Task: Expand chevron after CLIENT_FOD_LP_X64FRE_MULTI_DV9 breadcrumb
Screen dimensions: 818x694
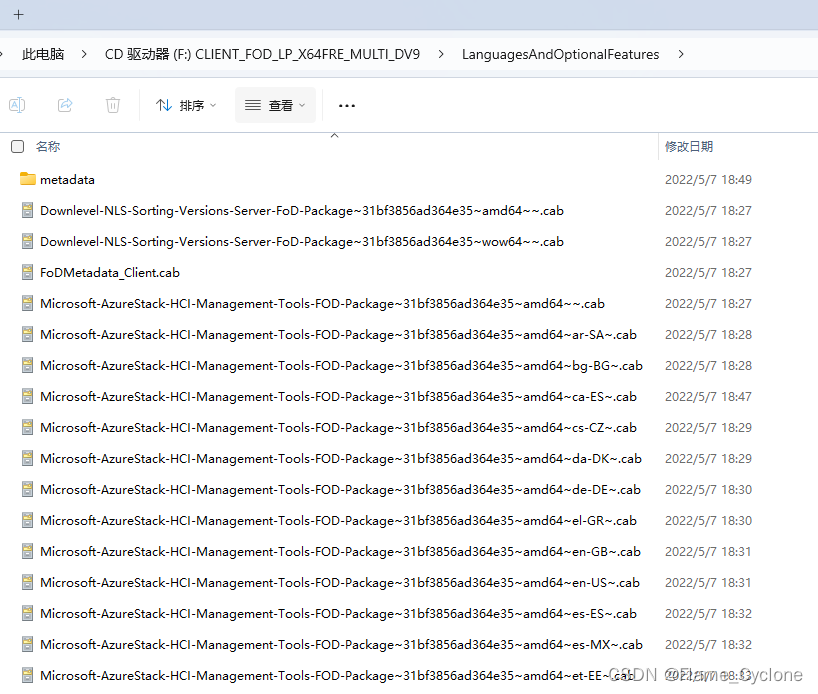Action: [441, 54]
